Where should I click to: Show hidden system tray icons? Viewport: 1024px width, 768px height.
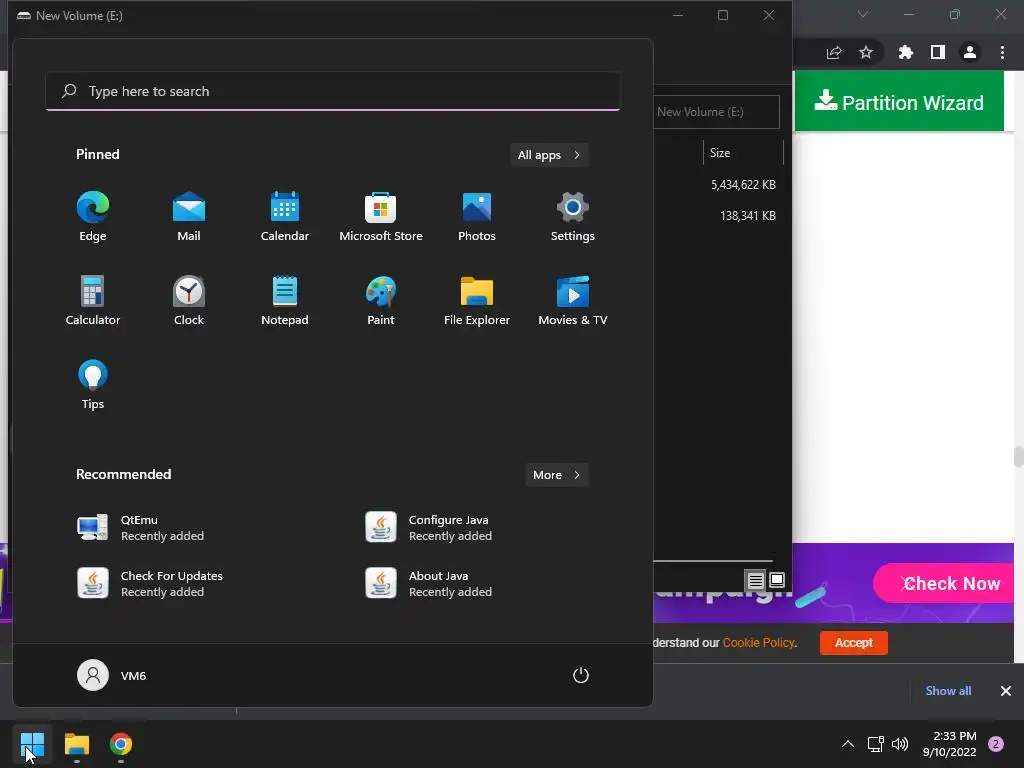tap(848, 744)
